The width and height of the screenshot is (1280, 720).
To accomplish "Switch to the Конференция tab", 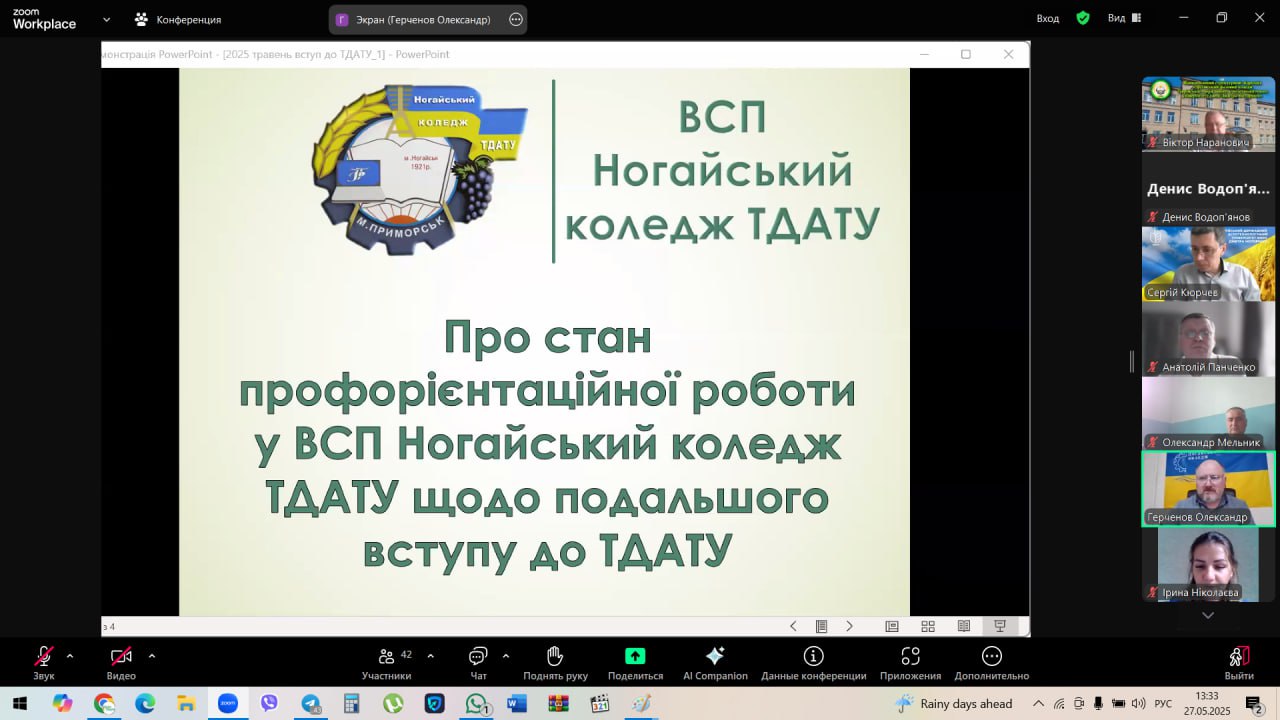I will 178,19.
